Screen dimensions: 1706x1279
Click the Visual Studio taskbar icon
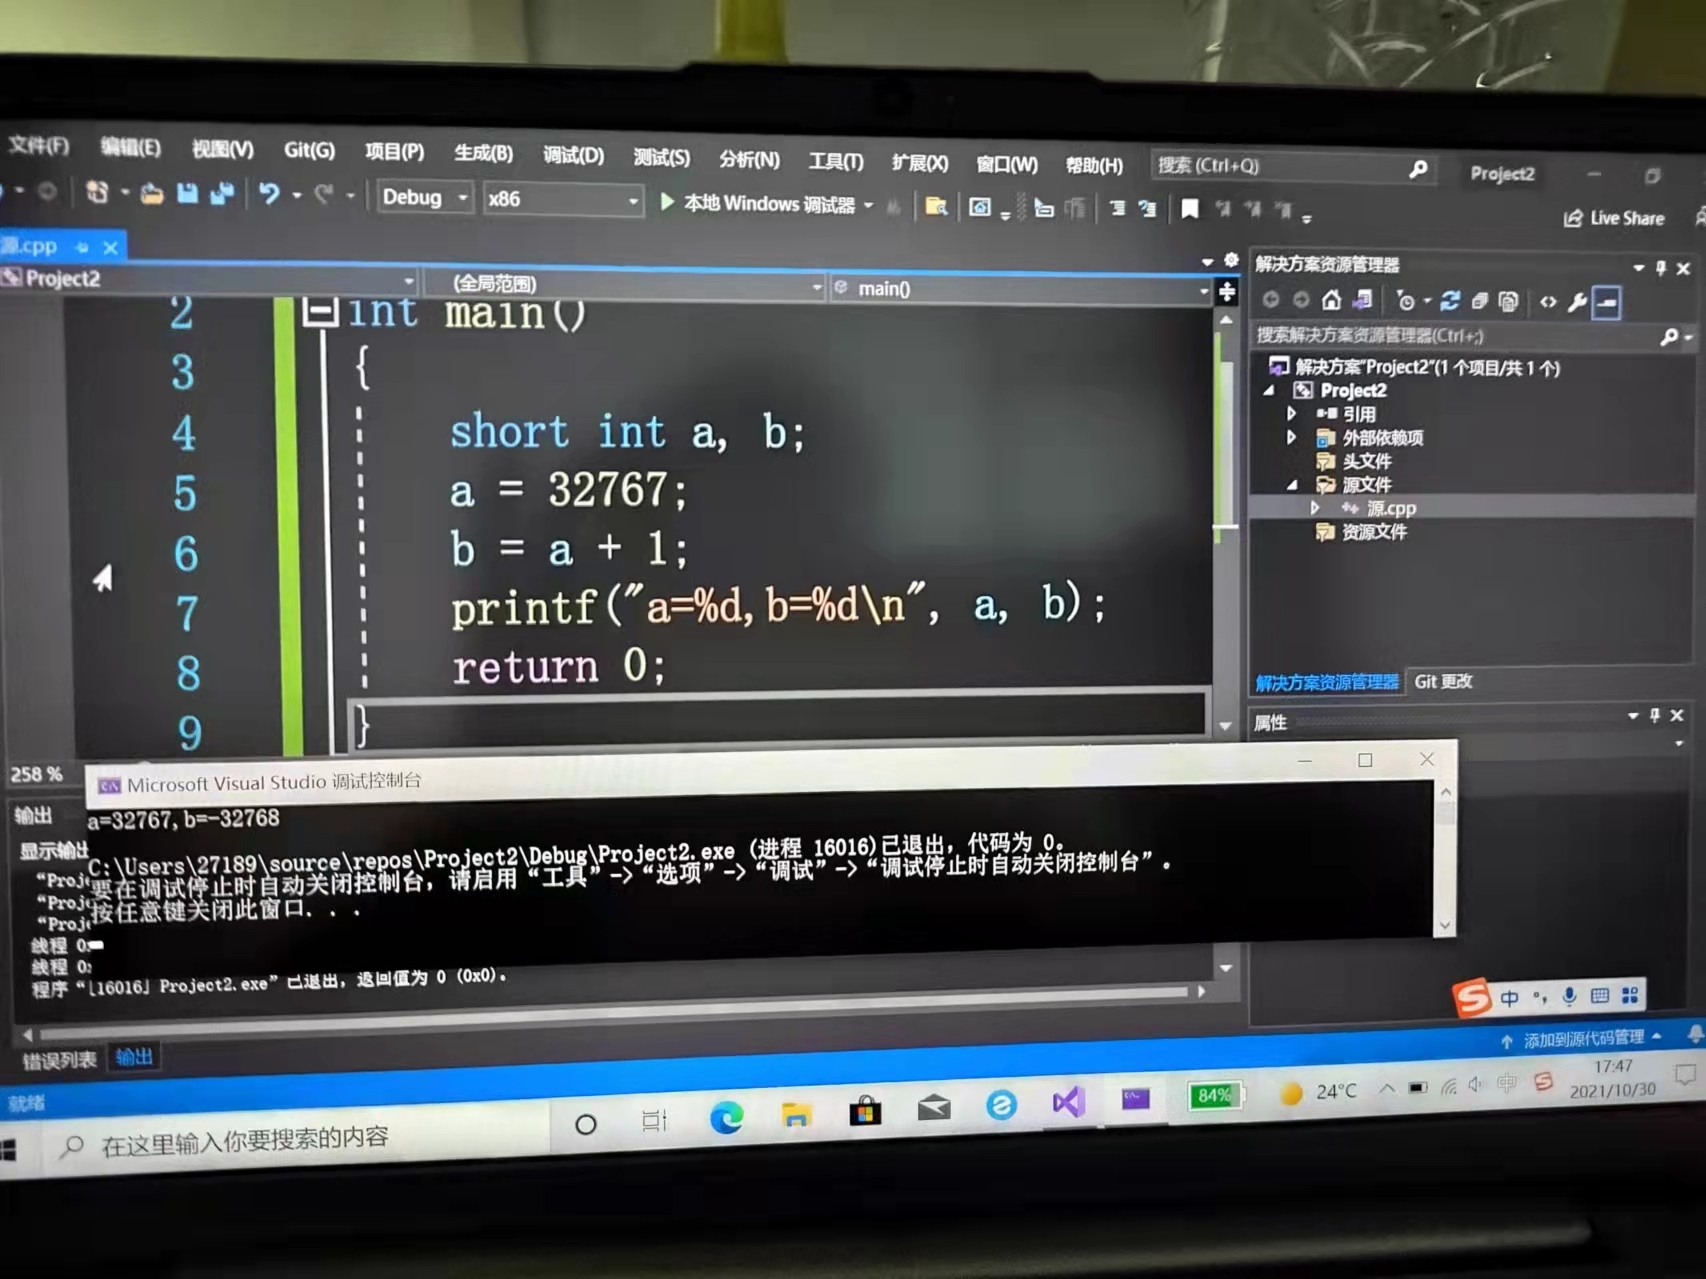1068,1102
